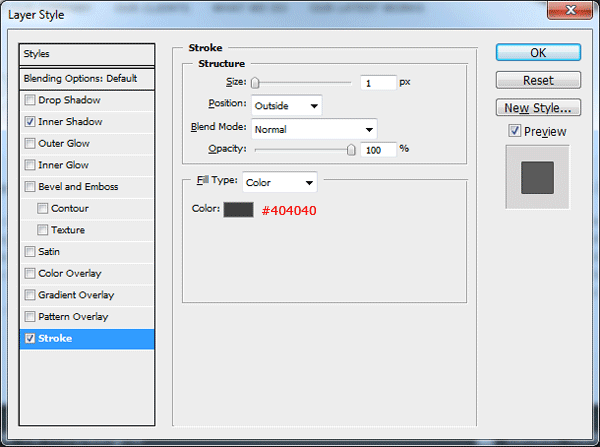Turn on the Gradient Overlay checkbox

coord(31,295)
